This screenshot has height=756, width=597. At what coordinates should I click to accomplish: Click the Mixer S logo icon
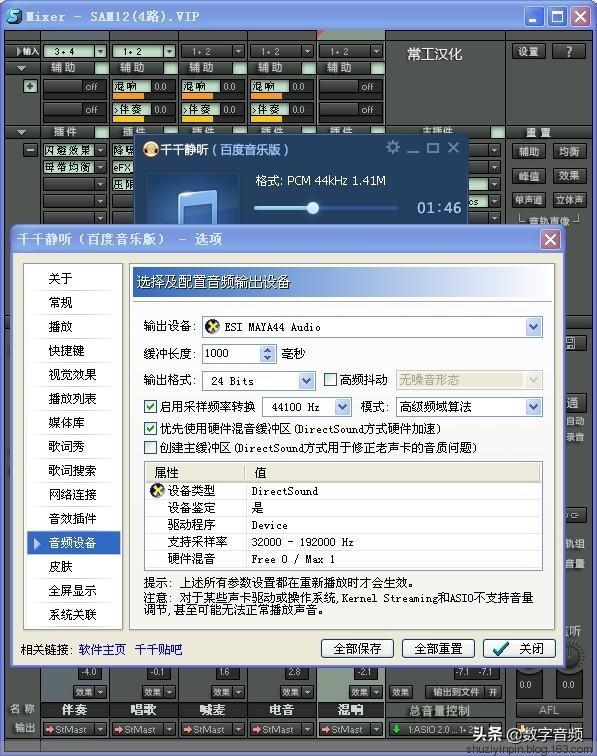coord(14,16)
